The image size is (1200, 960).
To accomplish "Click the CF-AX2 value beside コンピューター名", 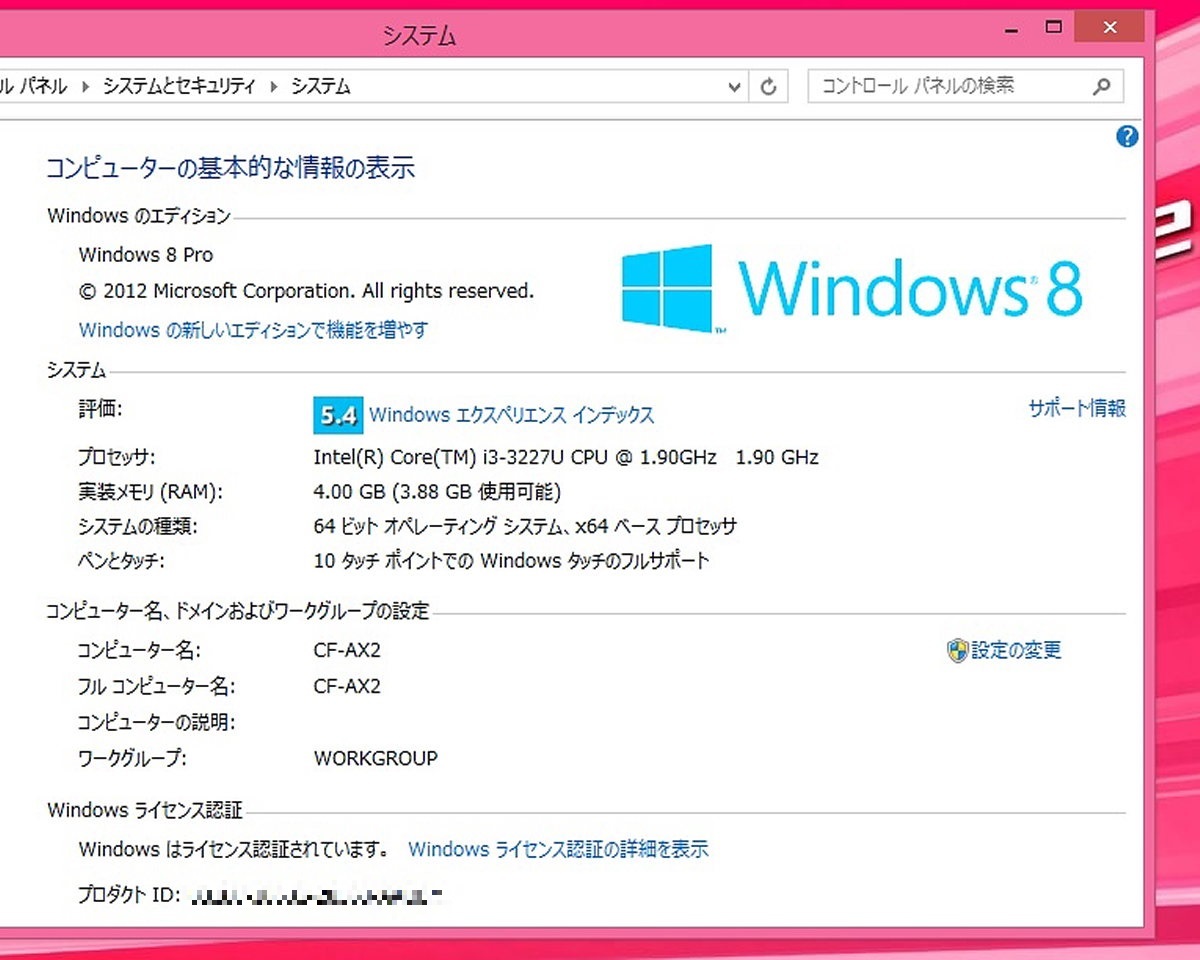I will [347, 651].
